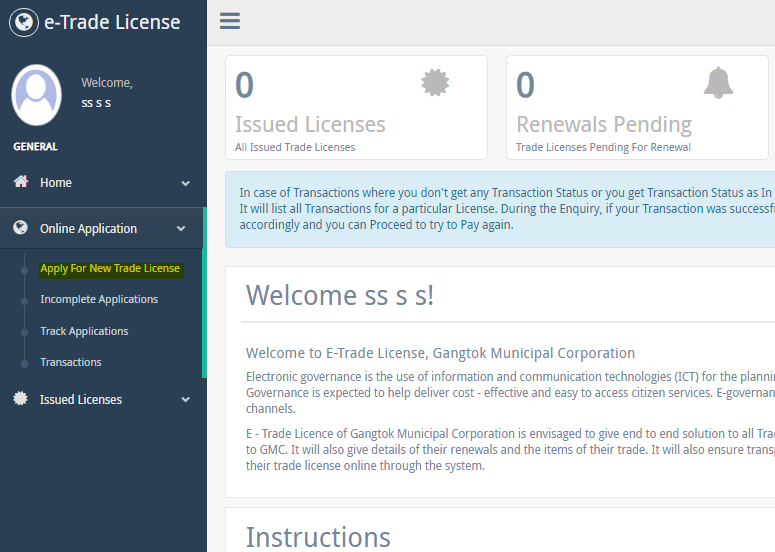
Task: Go to Track Applications
Action: pyautogui.click(x=84, y=331)
